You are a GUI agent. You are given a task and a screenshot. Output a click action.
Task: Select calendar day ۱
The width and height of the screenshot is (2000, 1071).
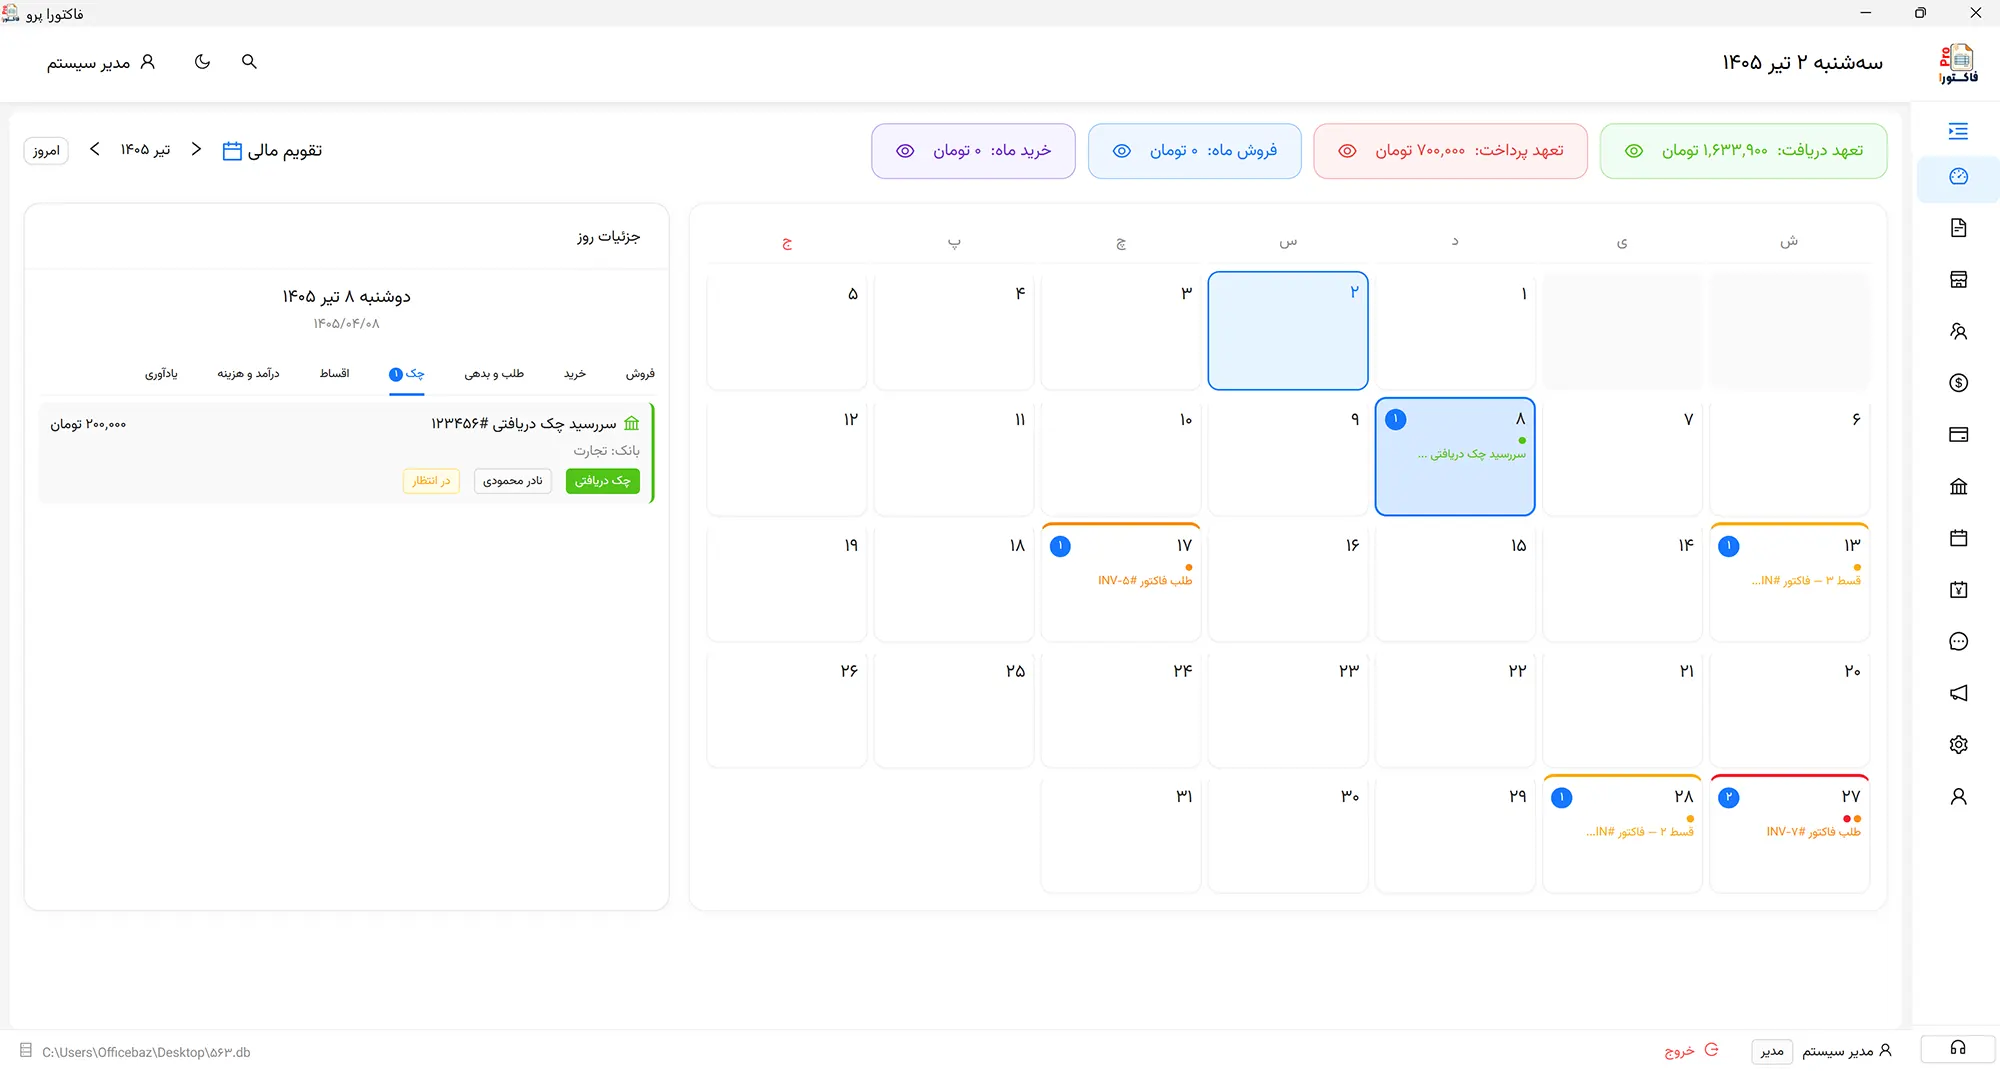(x=1455, y=331)
